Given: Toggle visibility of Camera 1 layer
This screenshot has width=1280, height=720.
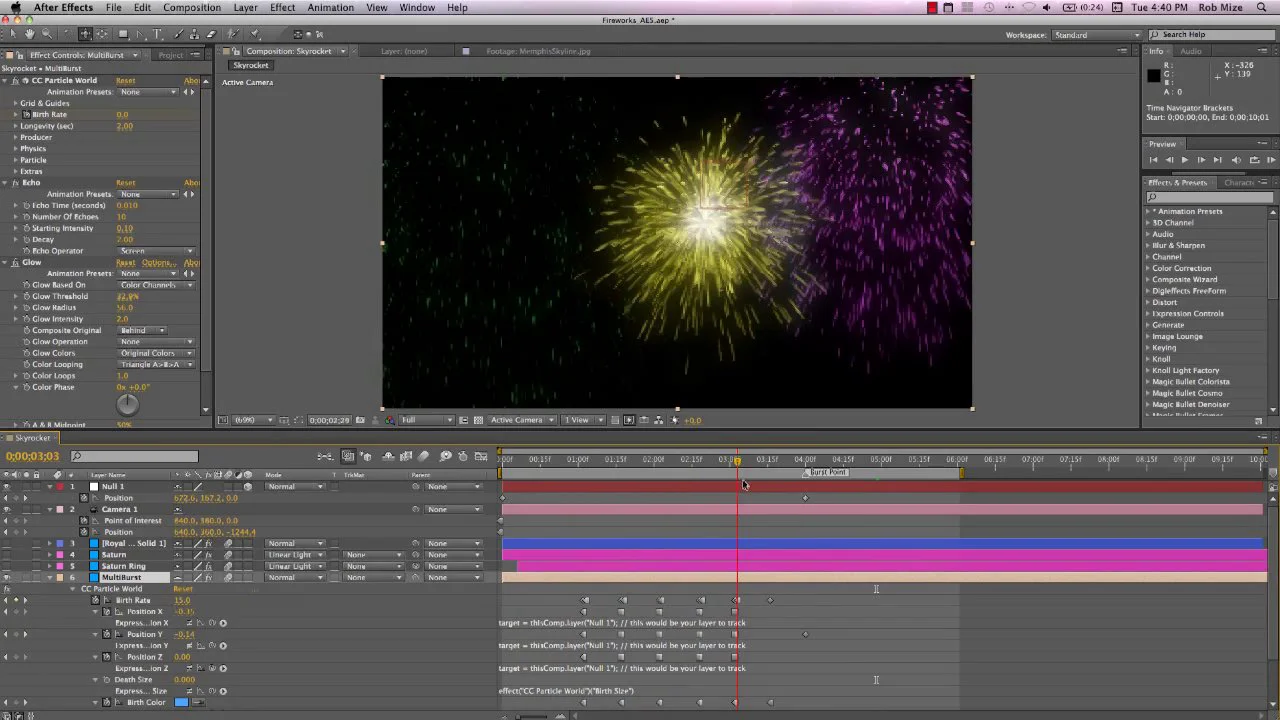Looking at the screenshot, I should [7, 509].
